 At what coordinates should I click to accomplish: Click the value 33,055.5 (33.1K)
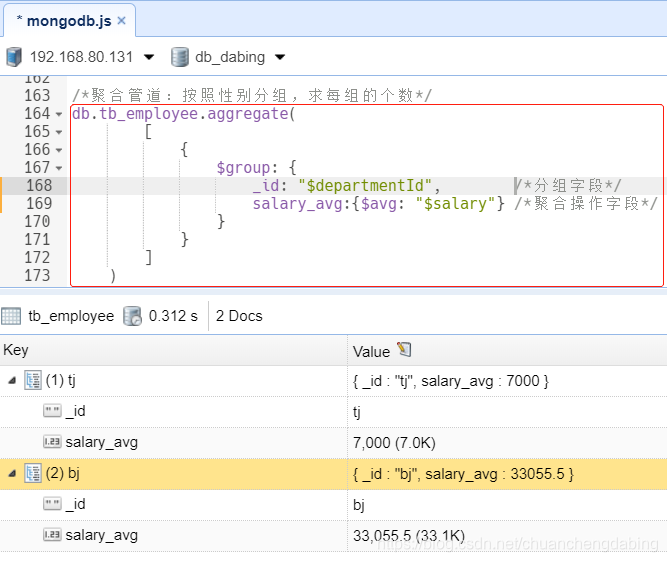(x=409, y=536)
